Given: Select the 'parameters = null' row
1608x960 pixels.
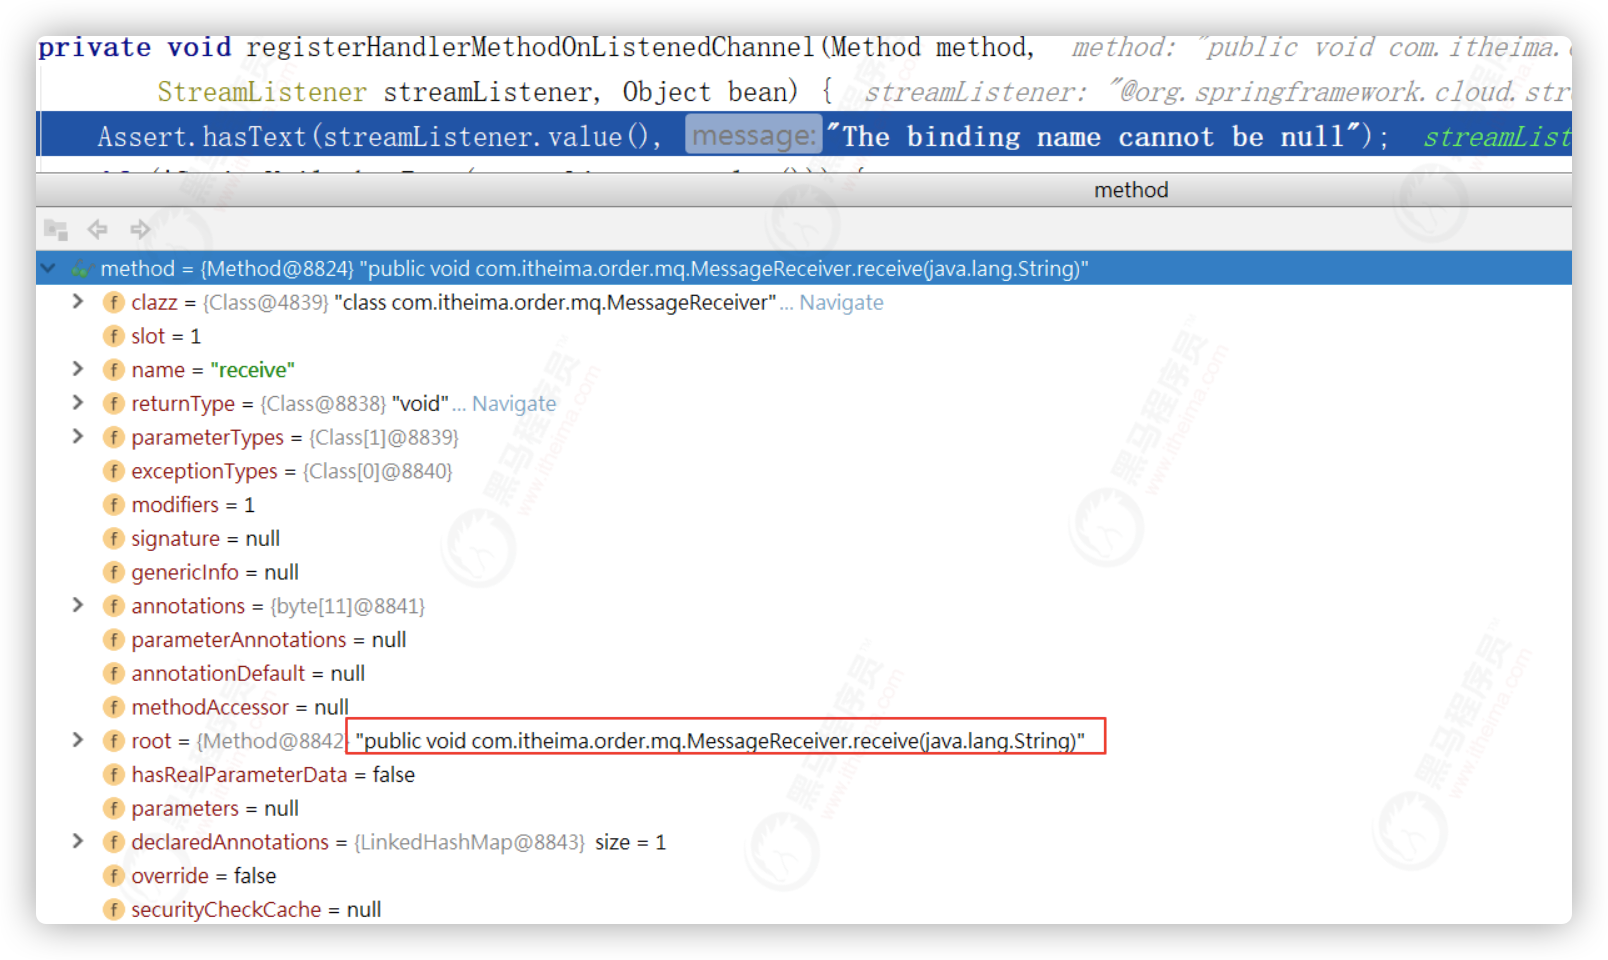Looking at the screenshot, I should (x=804, y=808).
